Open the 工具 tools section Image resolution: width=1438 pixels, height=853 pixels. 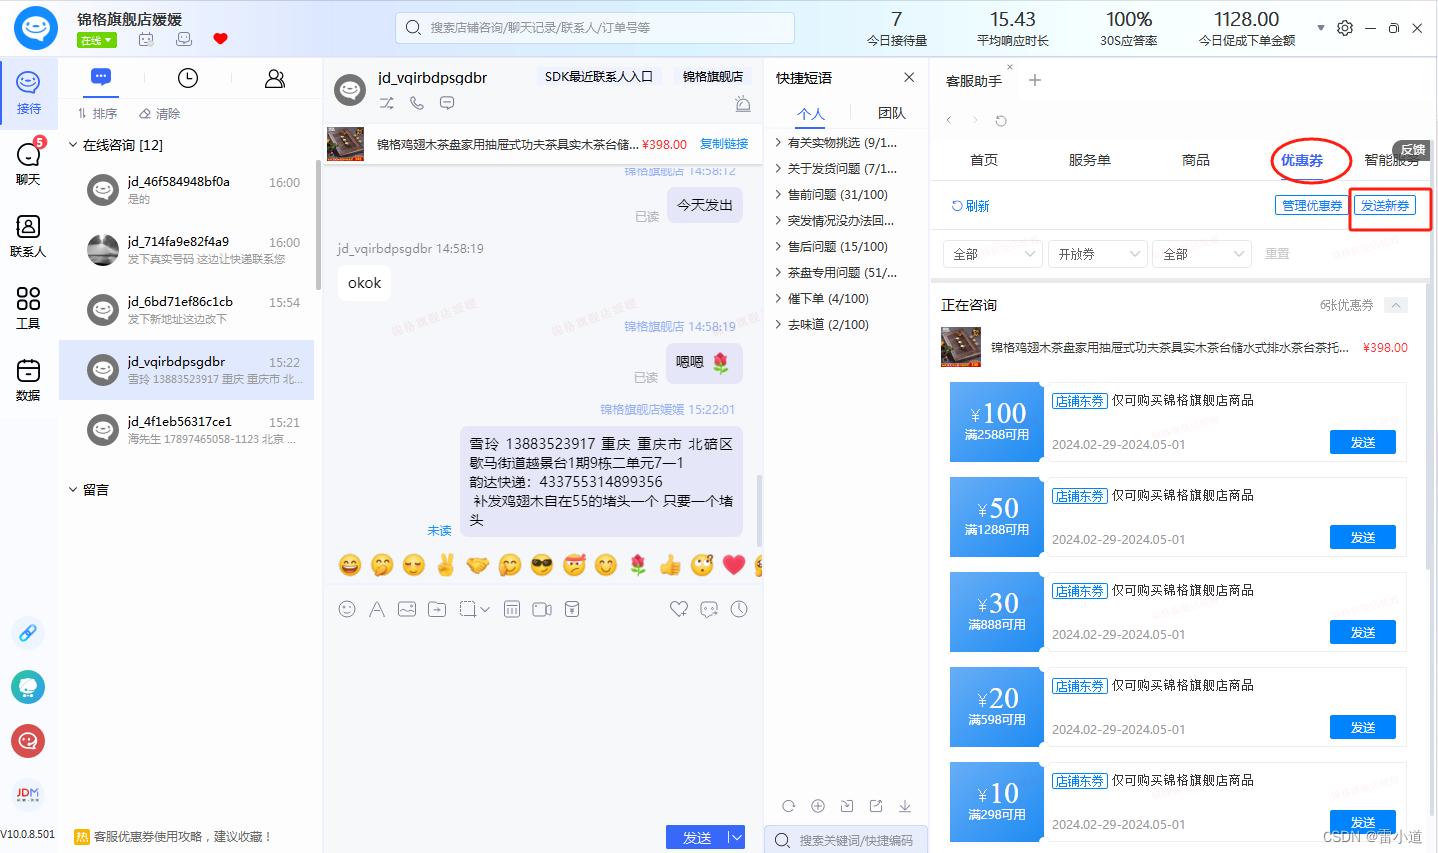coord(28,308)
